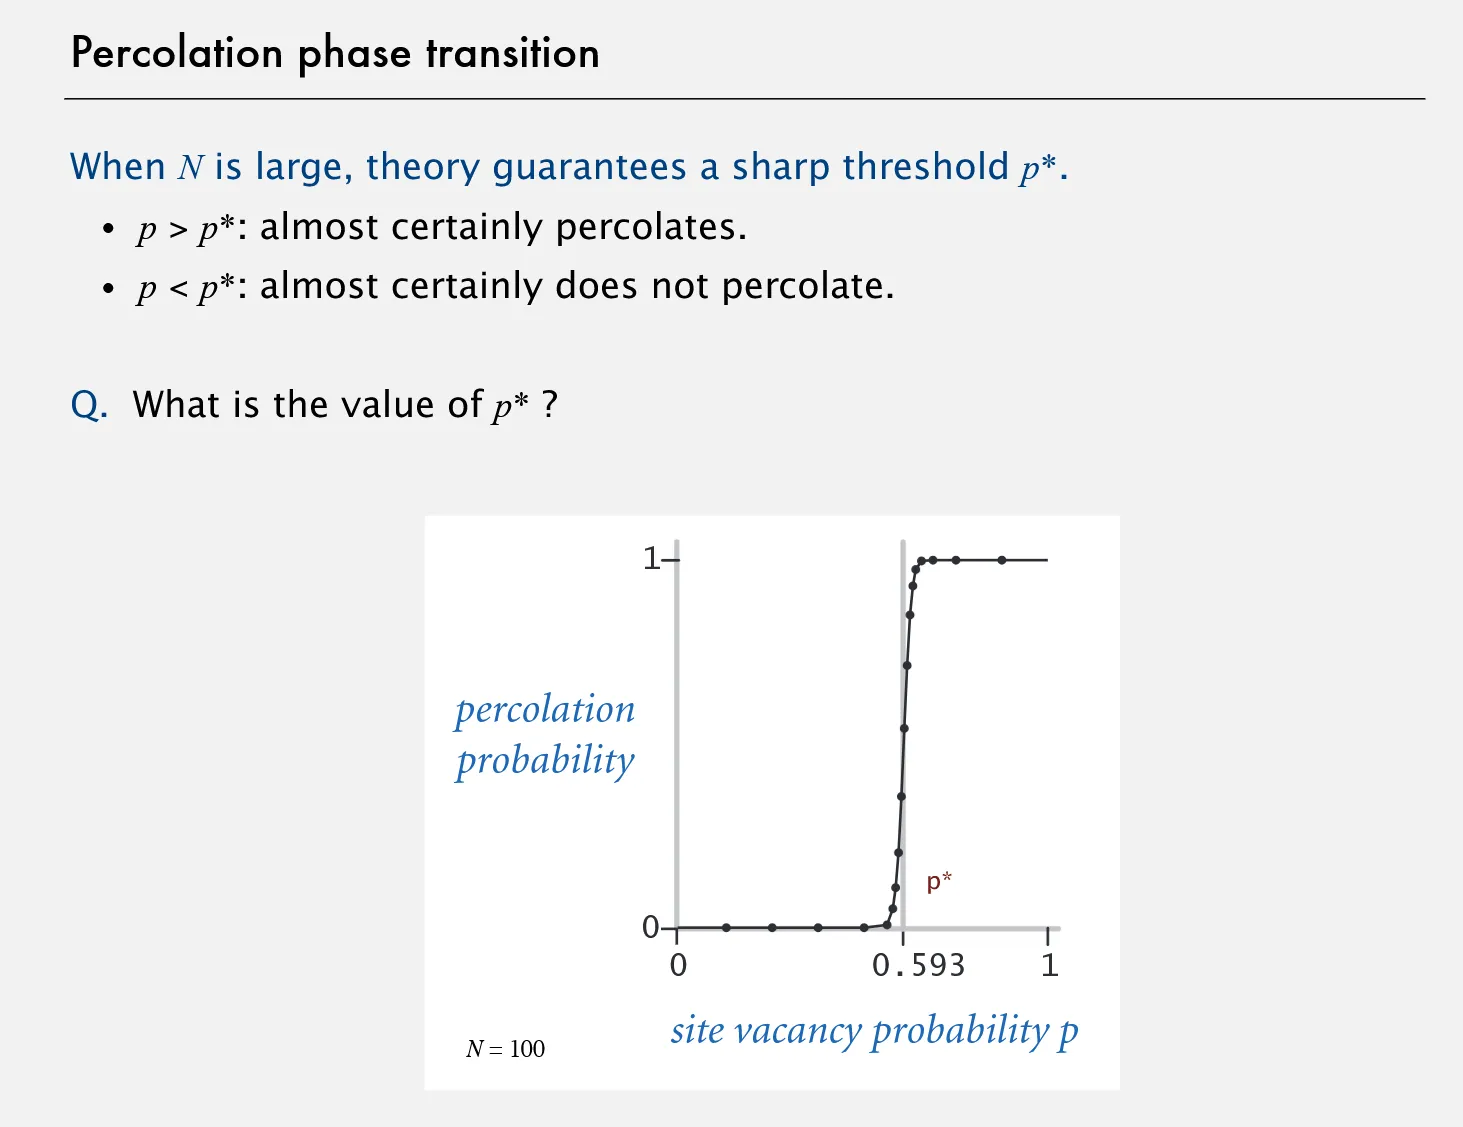Click the rightmost data point on curve
Image resolution: width=1463 pixels, height=1127 pixels.
point(1002,560)
